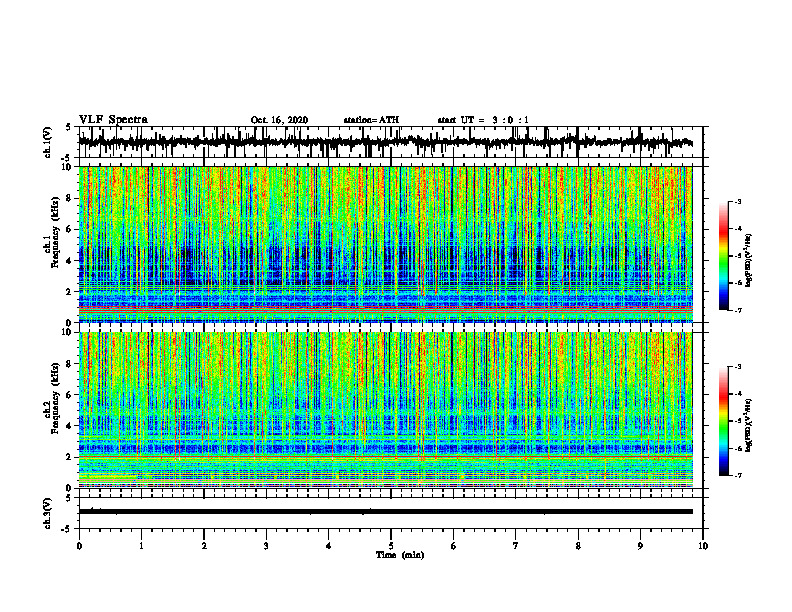The height and width of the screenshot is (612, 792).
Task: Click the time axis tick label "6"
Action: 454,546
